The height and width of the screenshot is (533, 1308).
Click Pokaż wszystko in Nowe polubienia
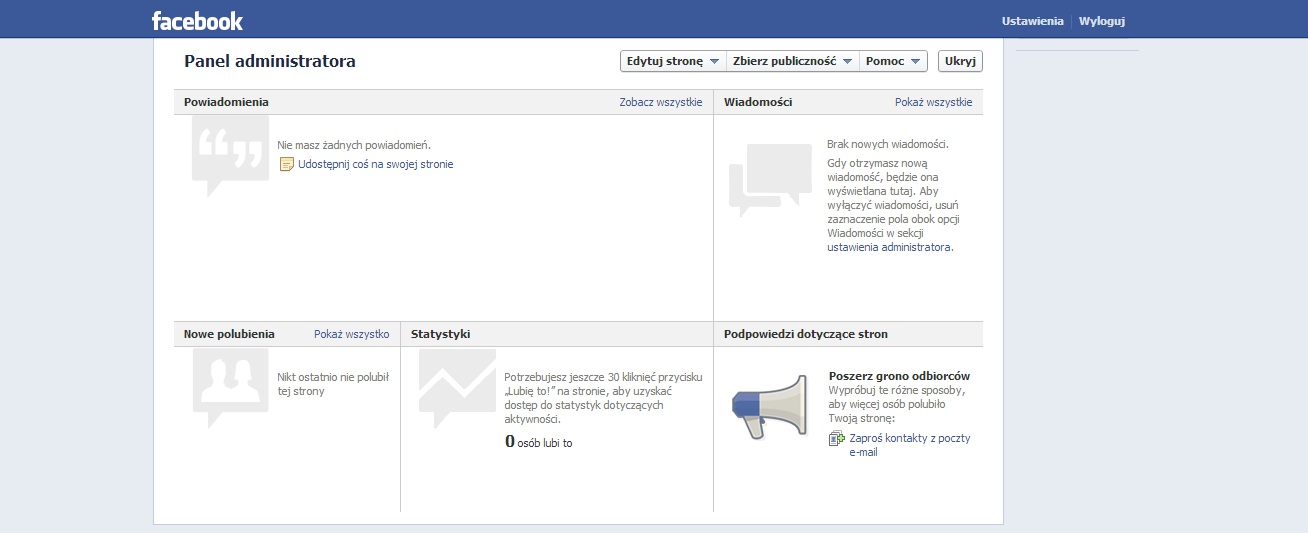coord(351,334)
